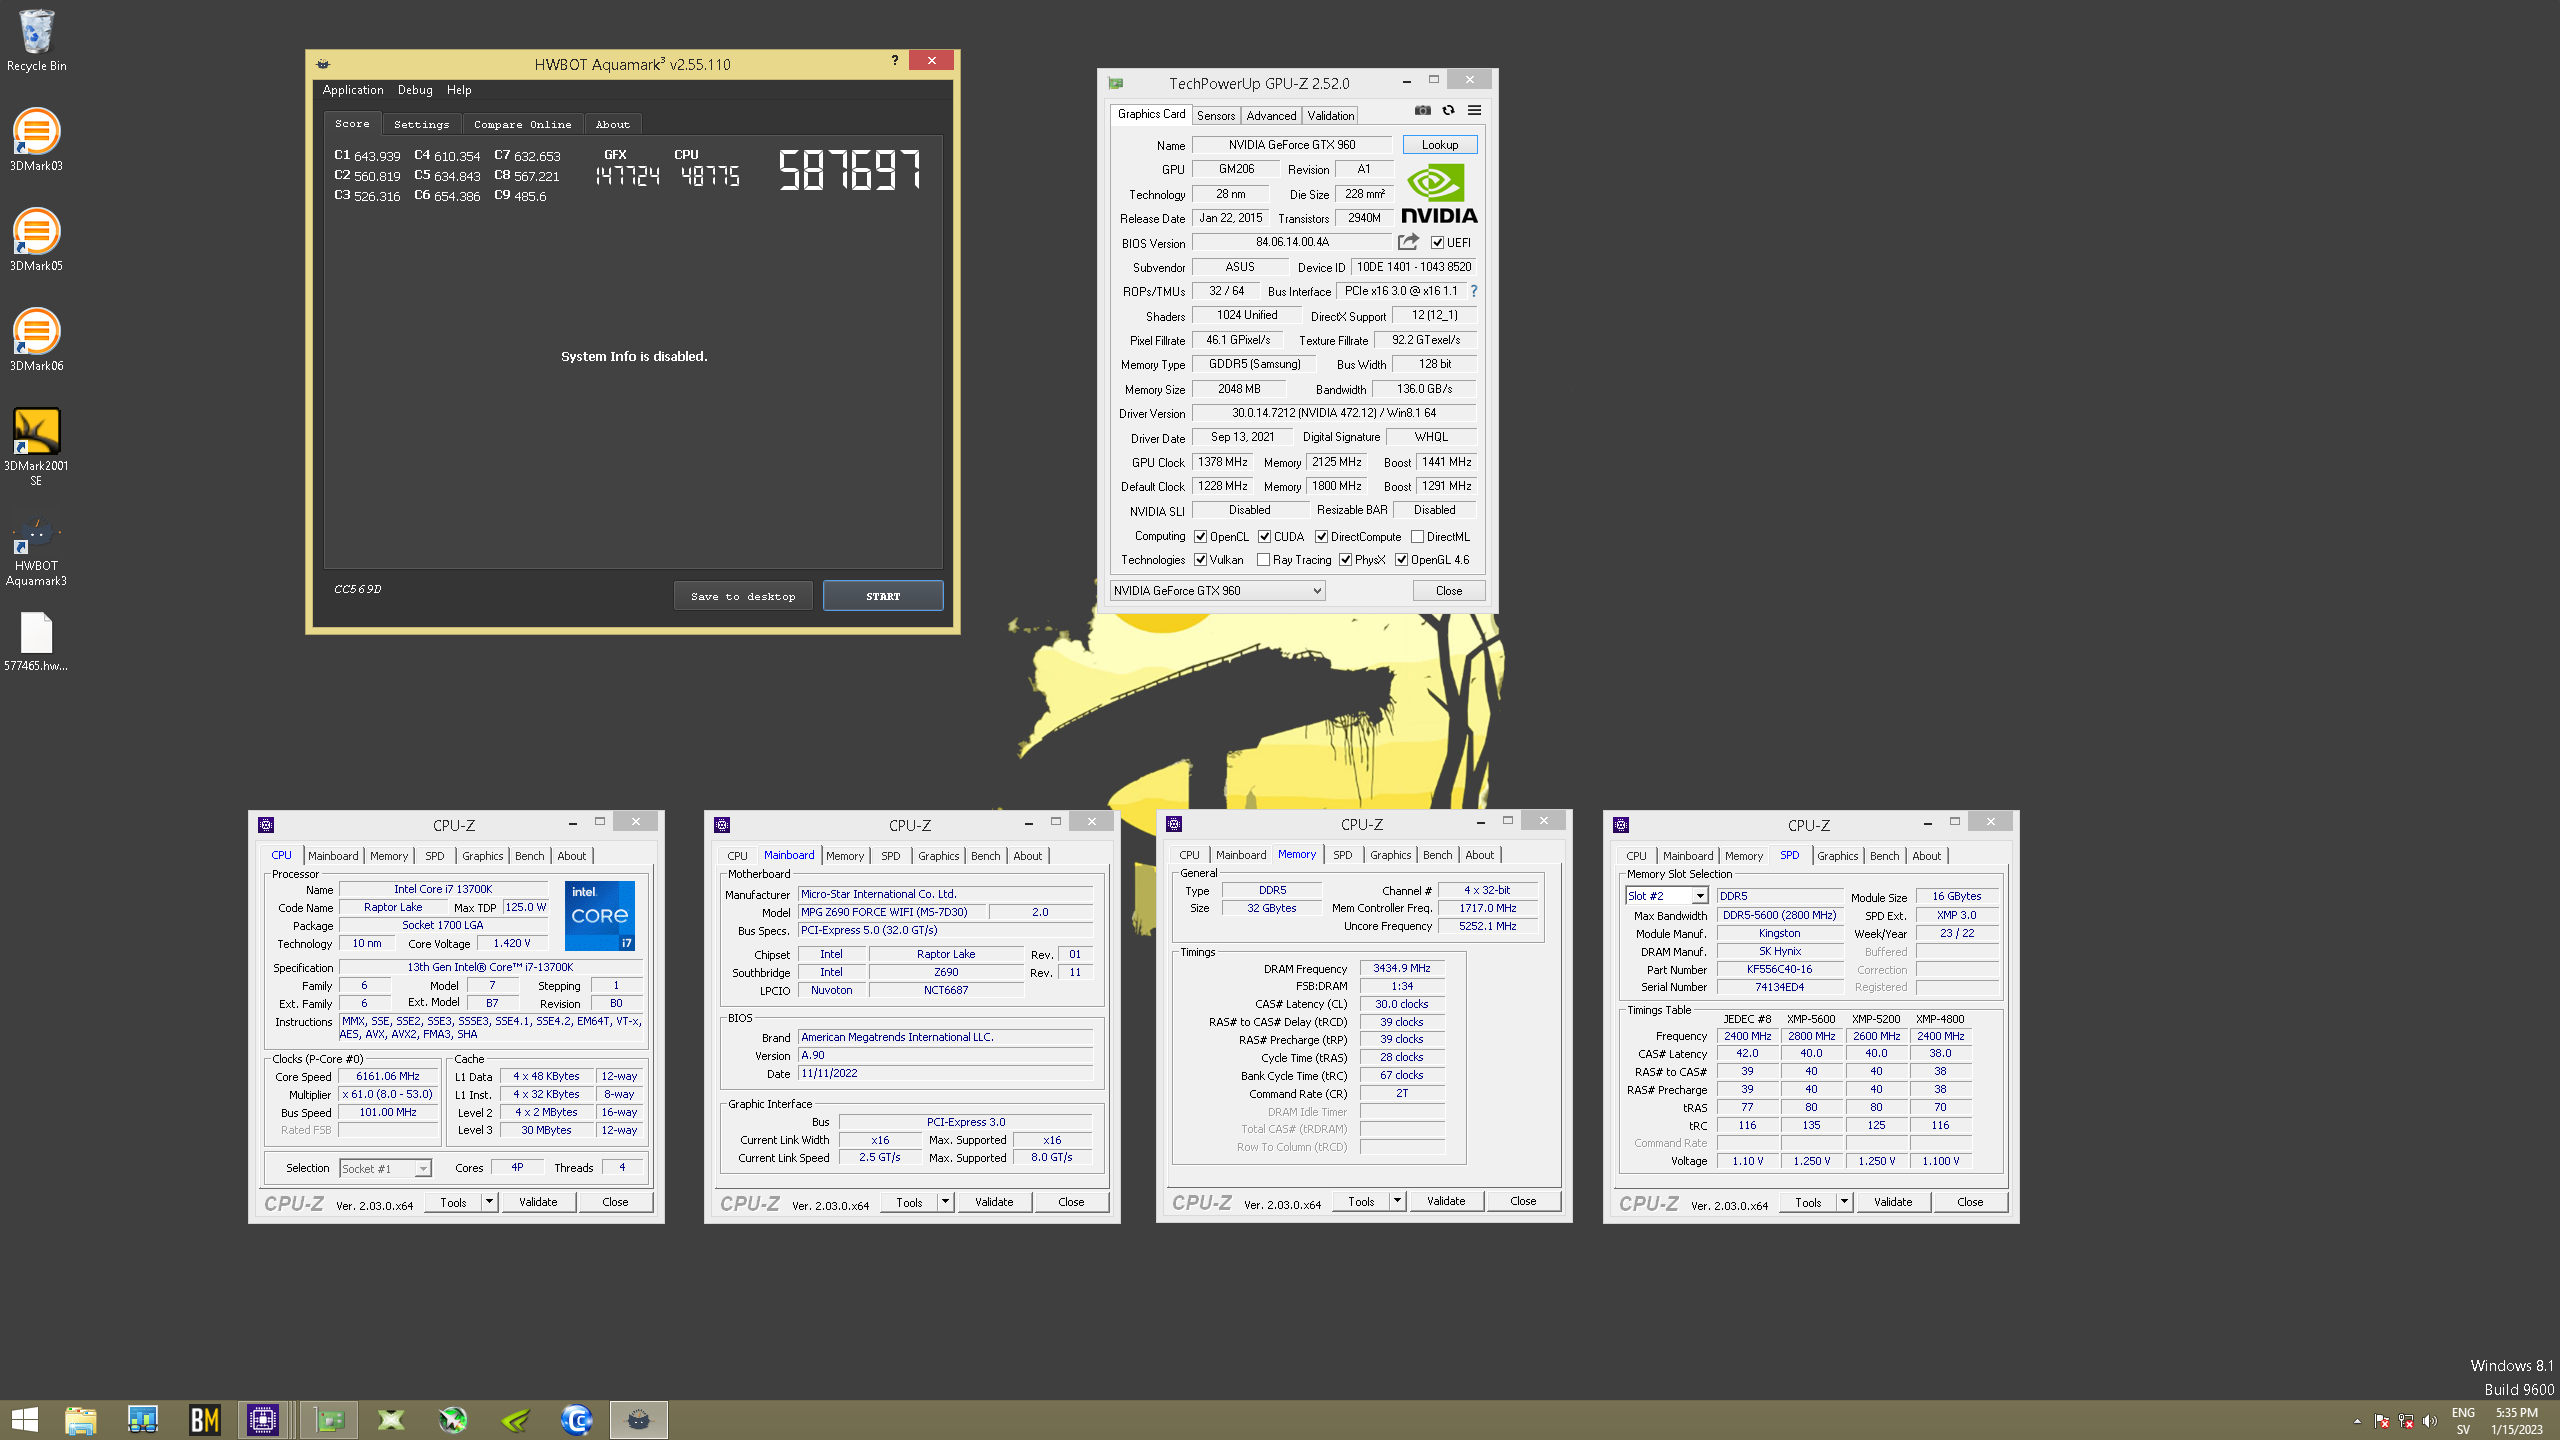The width and height of the screenshot is (2560, 1440).
Task: Click the Save to desktop button
Action: (743, 596)
